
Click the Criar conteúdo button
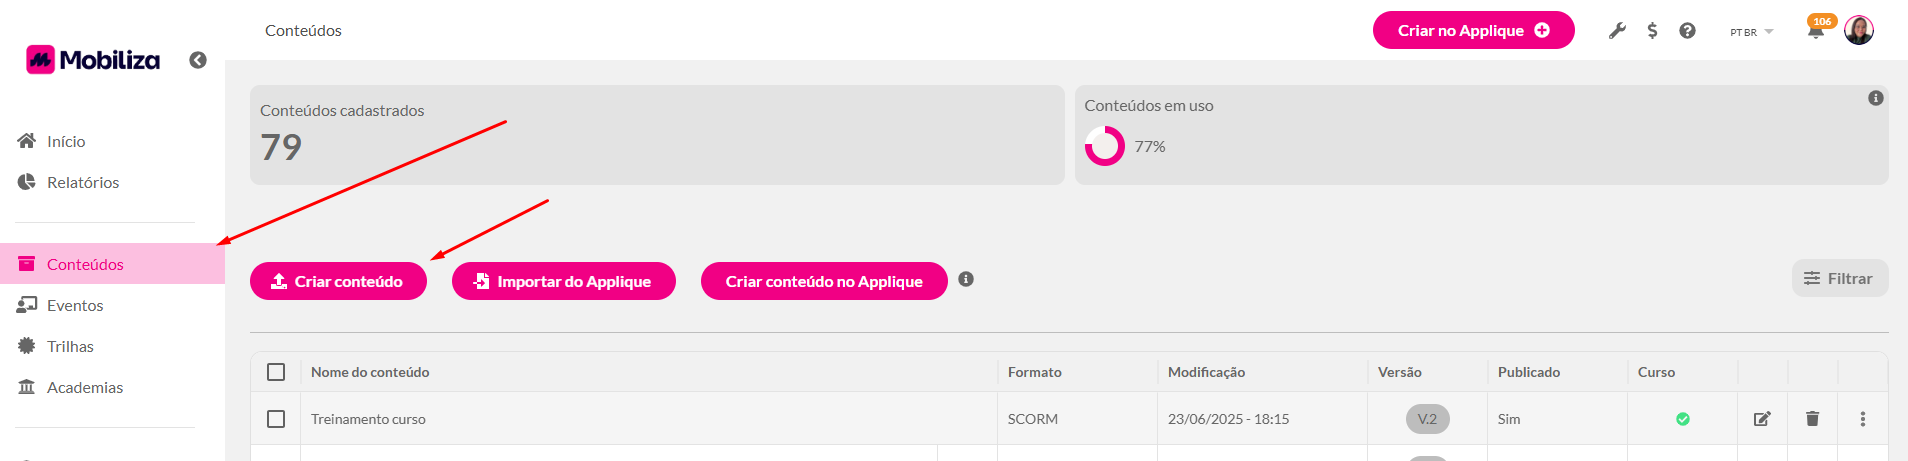coord(338,281)
